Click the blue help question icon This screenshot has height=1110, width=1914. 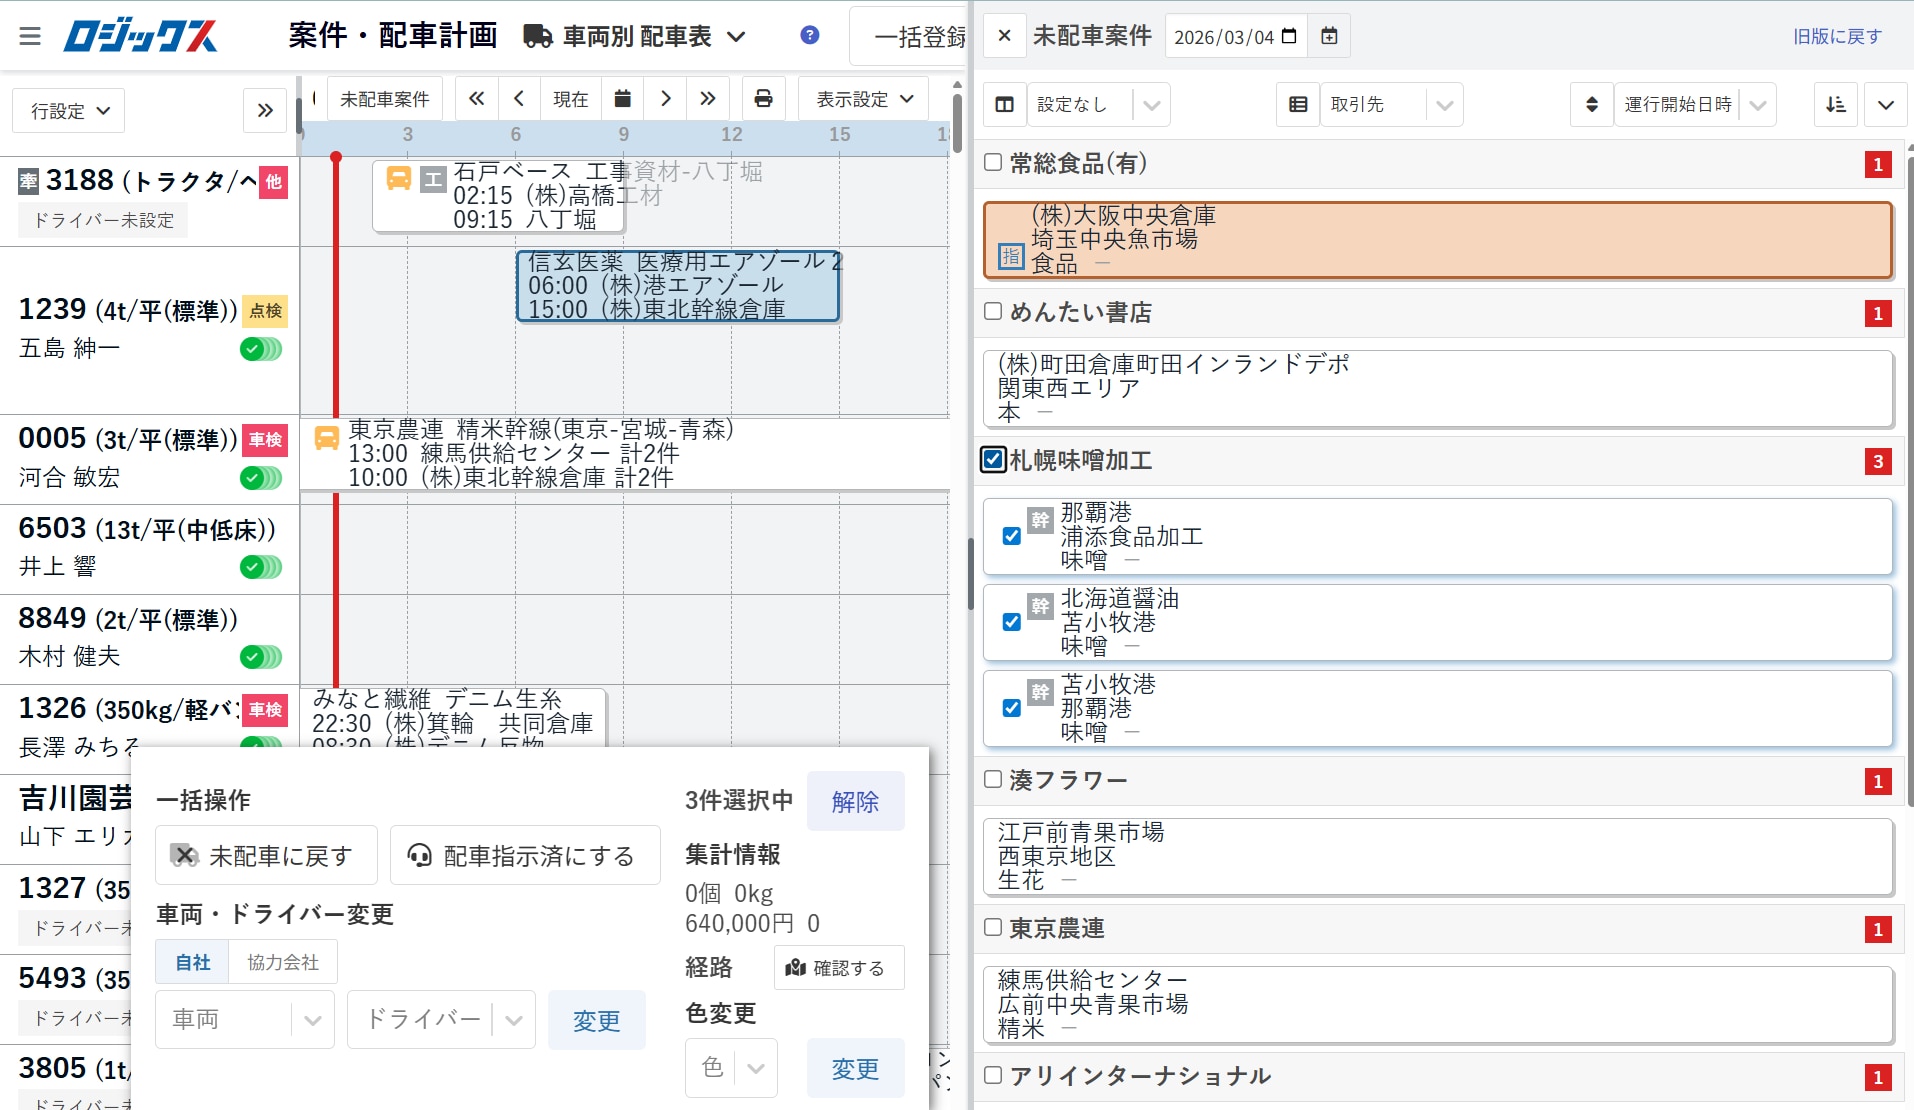pos(810,36)
